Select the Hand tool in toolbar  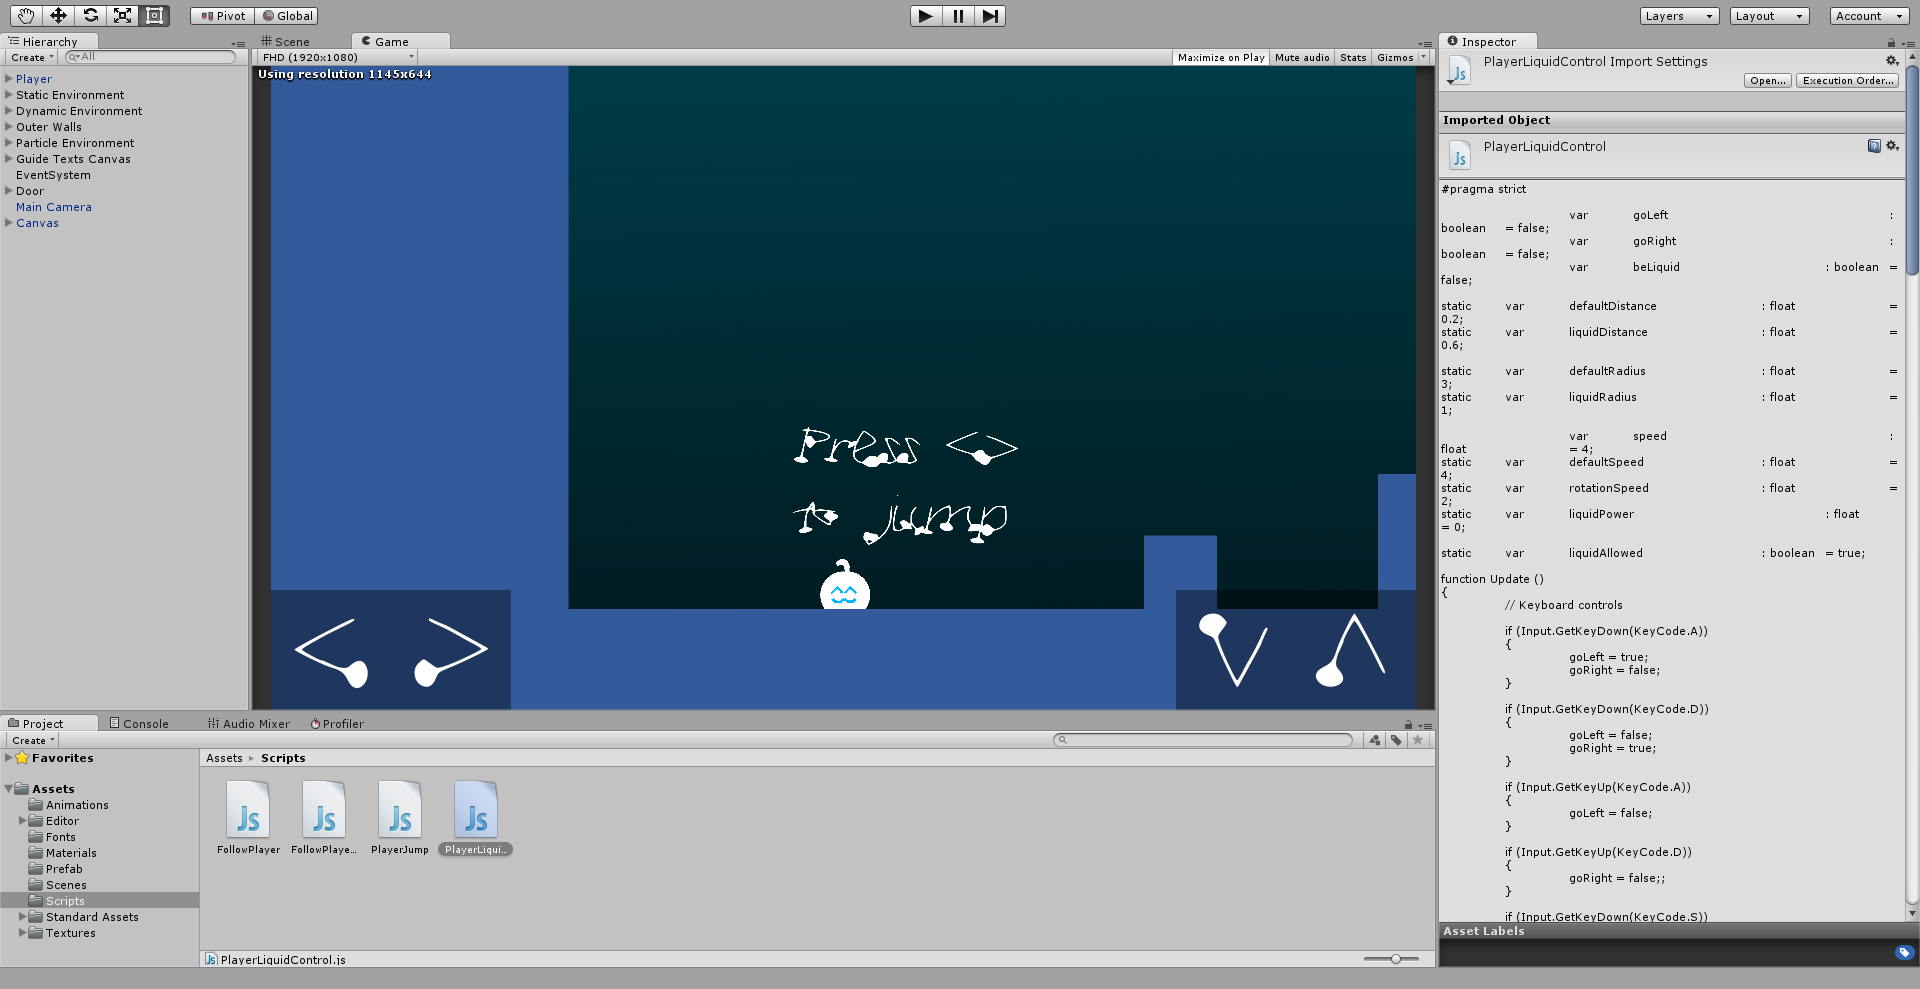[x=26, y=15]
